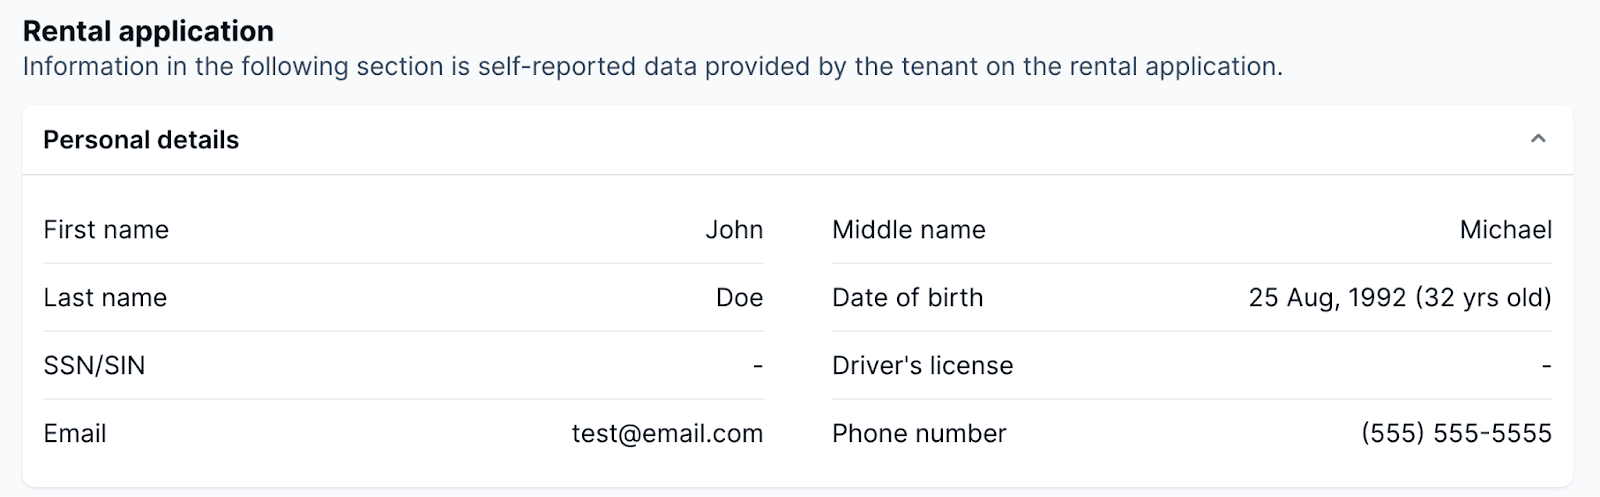
Task: Click the self-reported data description text
Action: point(652,67)
